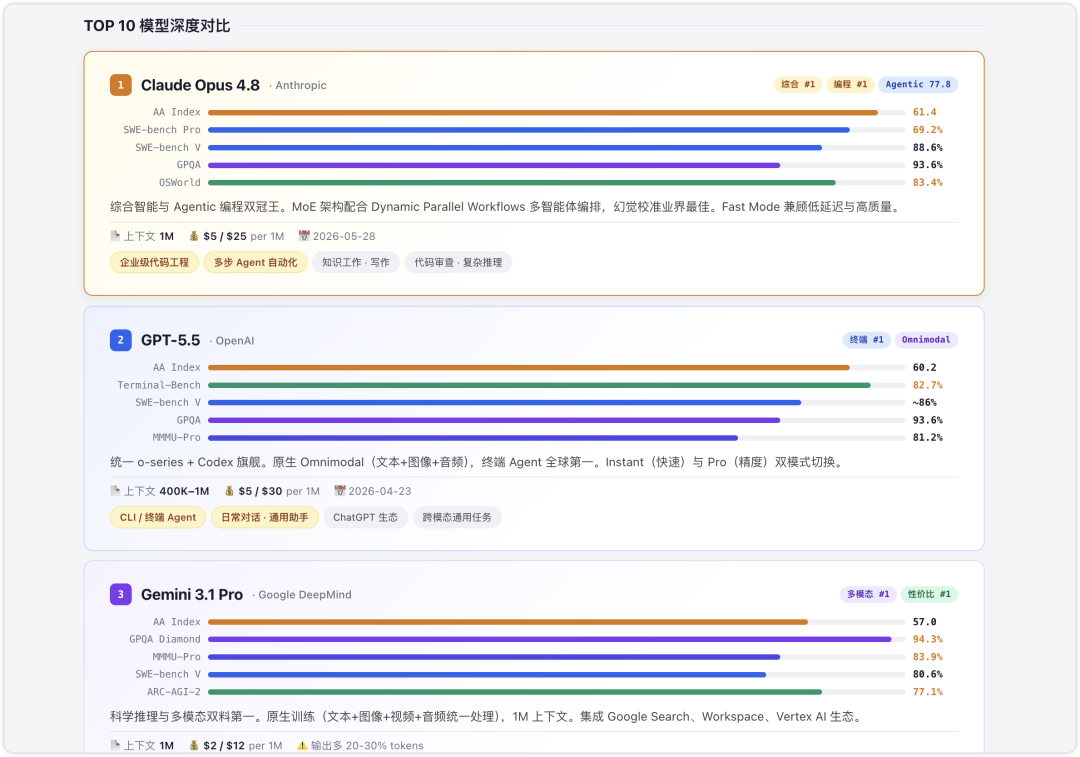Click the 综合 #1 badge on Claude card
The height and width of the screenshot is (757, 1080).
pyautogui.click(x=798, y=84)
